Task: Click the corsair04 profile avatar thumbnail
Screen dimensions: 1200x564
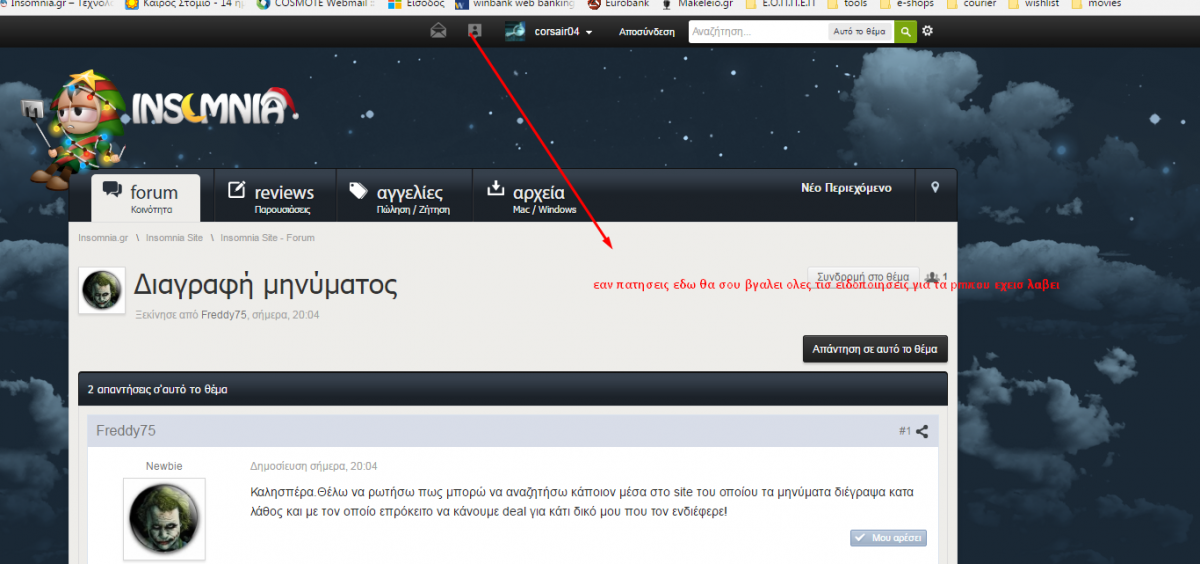Action: pyautogui.click(x=515, y=31)
